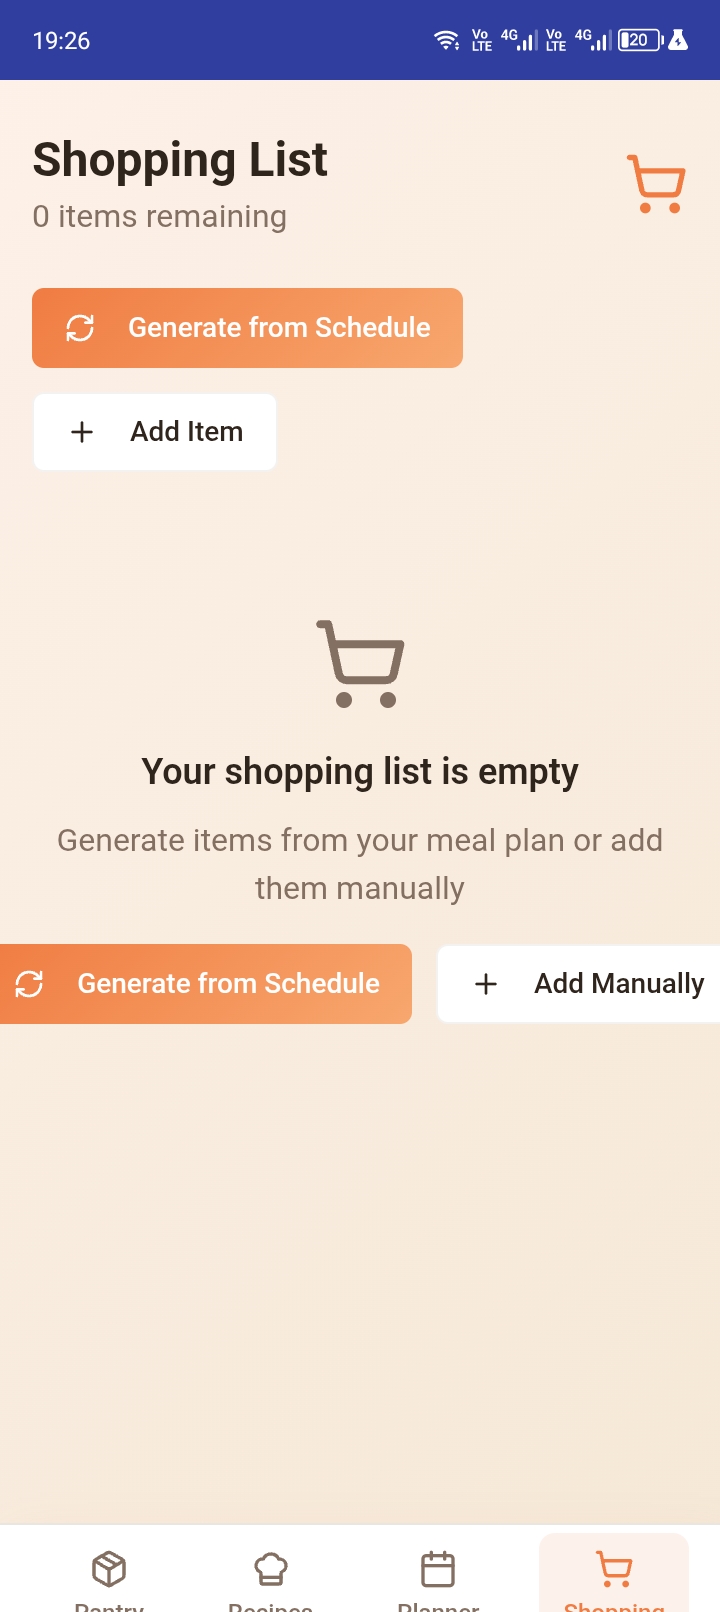Tap the 0 items remaining counter
The height and width of the screenshot is (1612, 720).
160,217
